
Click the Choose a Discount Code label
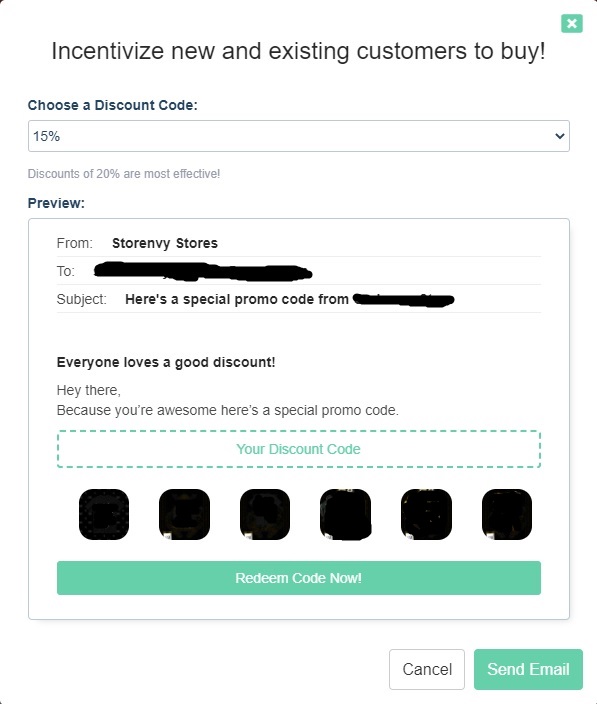113,105
